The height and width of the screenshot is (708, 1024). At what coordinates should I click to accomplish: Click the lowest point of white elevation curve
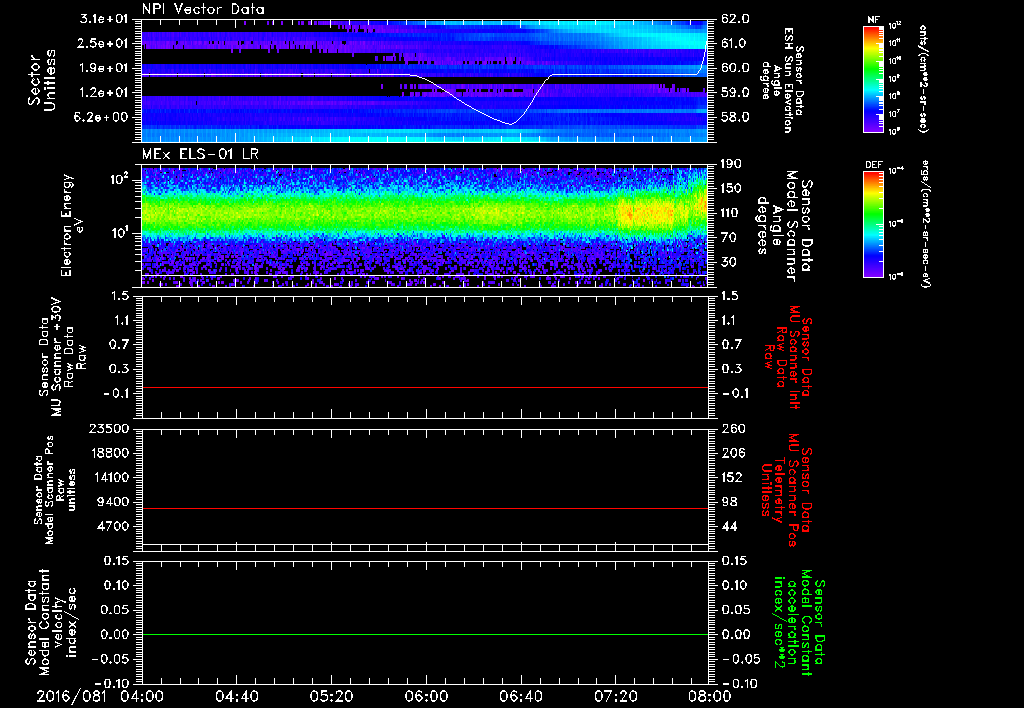coord(510,124)
